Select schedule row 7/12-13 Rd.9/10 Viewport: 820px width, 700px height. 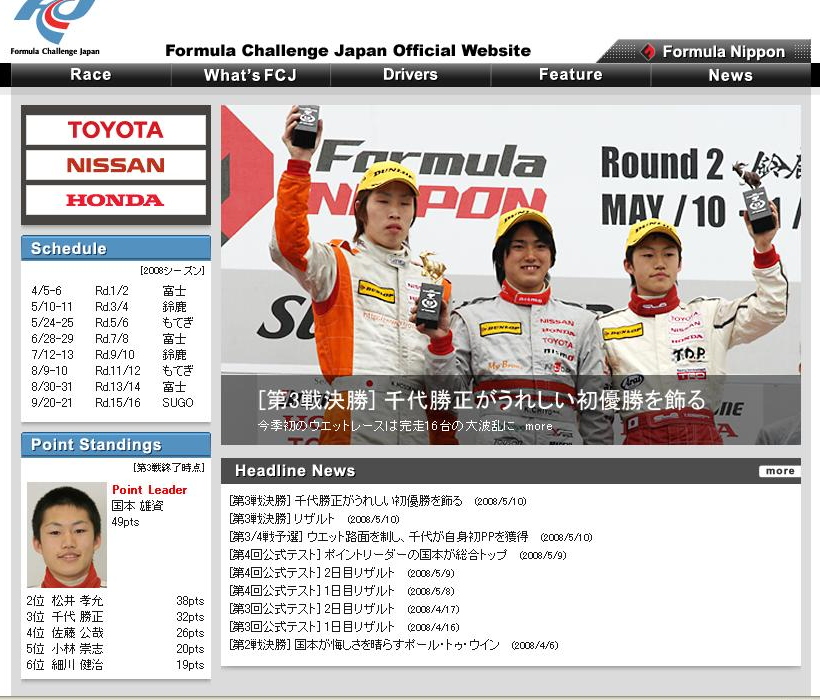112,355
